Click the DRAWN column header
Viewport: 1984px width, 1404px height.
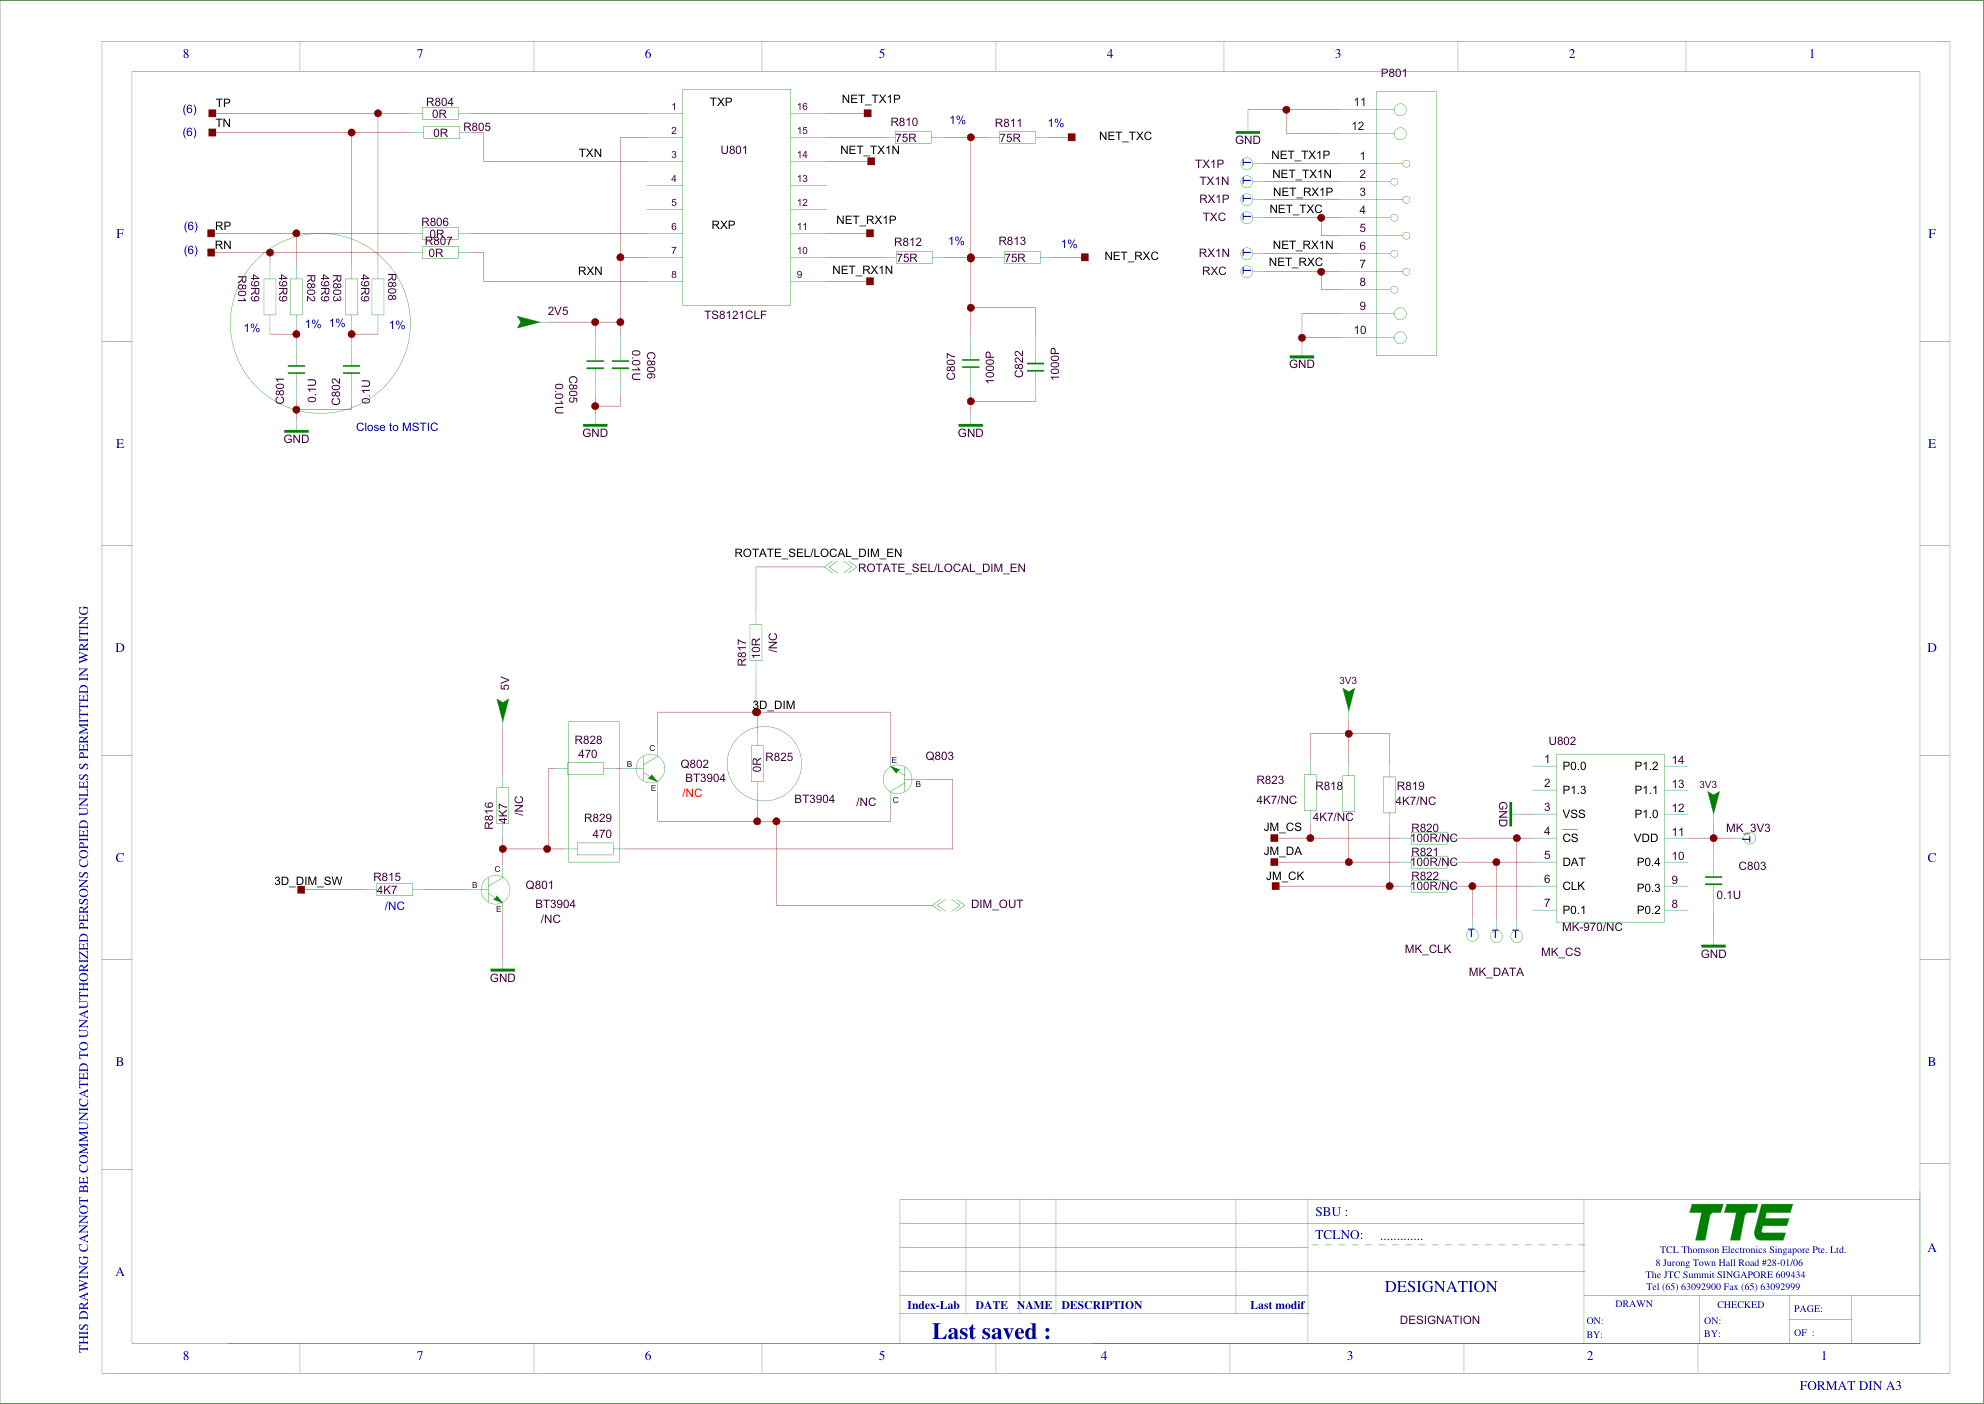1634,1304
